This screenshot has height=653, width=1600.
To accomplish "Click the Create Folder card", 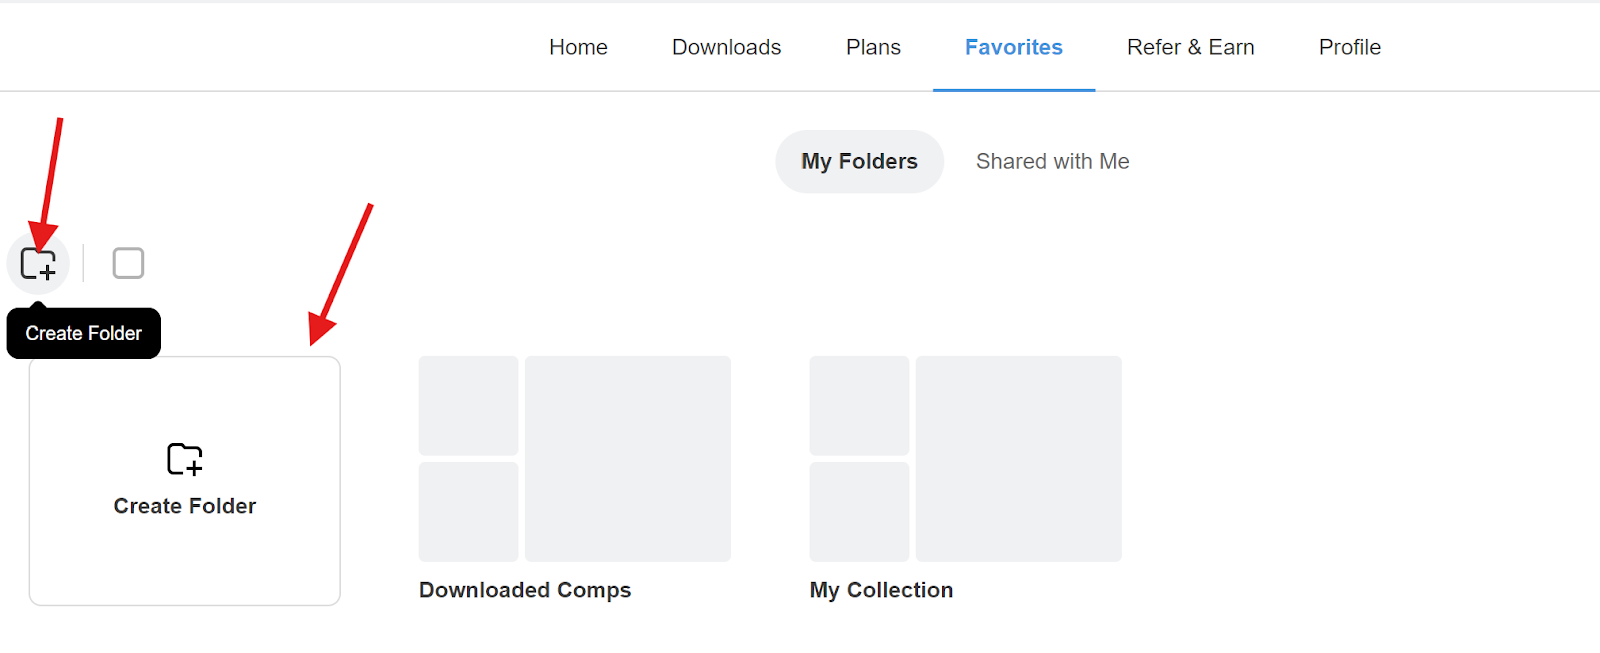I will [184, 481].
